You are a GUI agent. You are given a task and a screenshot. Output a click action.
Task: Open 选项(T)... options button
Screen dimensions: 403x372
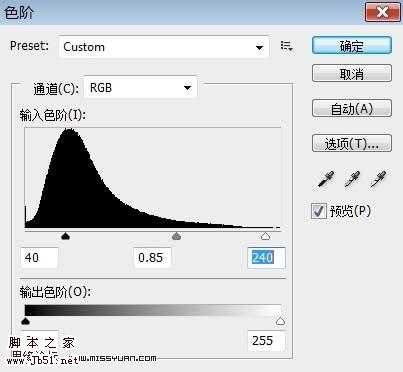coord(352,144)
